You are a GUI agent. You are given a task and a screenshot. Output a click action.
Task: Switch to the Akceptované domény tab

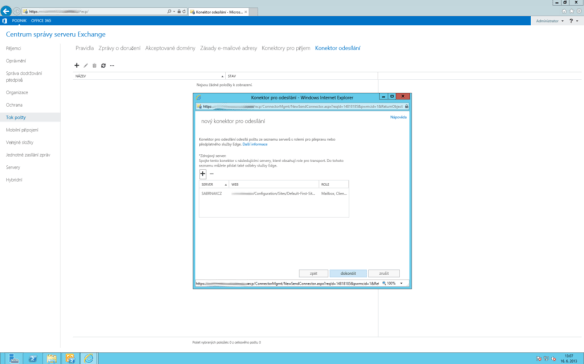click(170, 48)
